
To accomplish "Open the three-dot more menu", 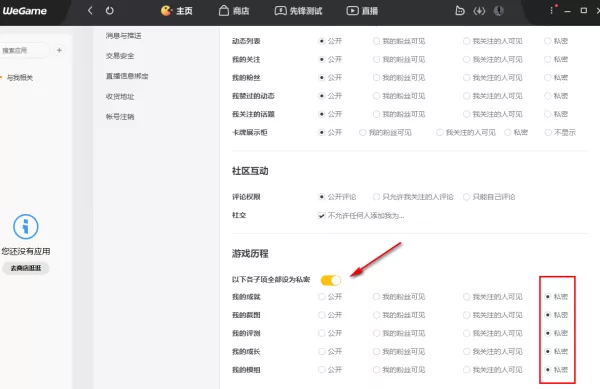I will coord(551,10).
